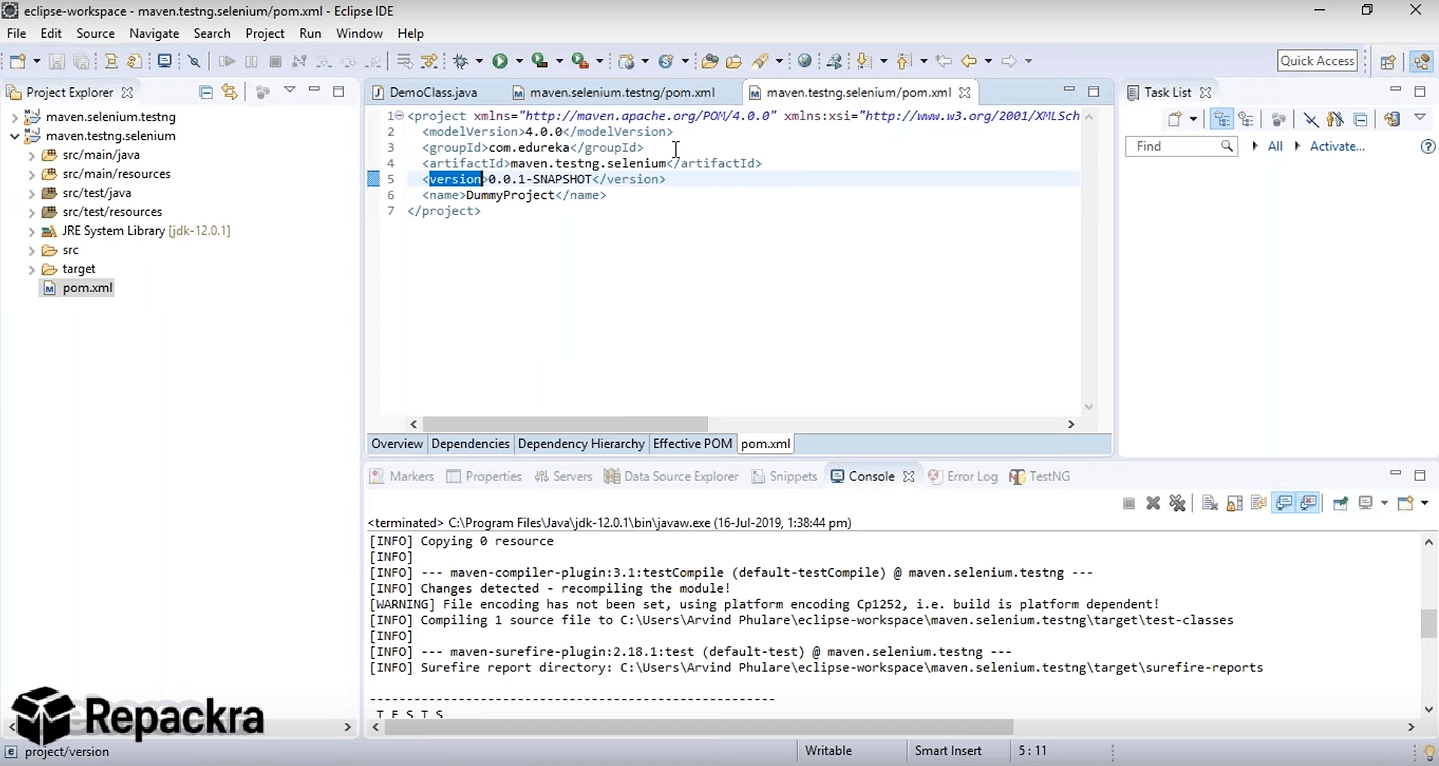1439x766 pixels.
Task: Toggle the Java perspective button
Action: (1421, 61)
